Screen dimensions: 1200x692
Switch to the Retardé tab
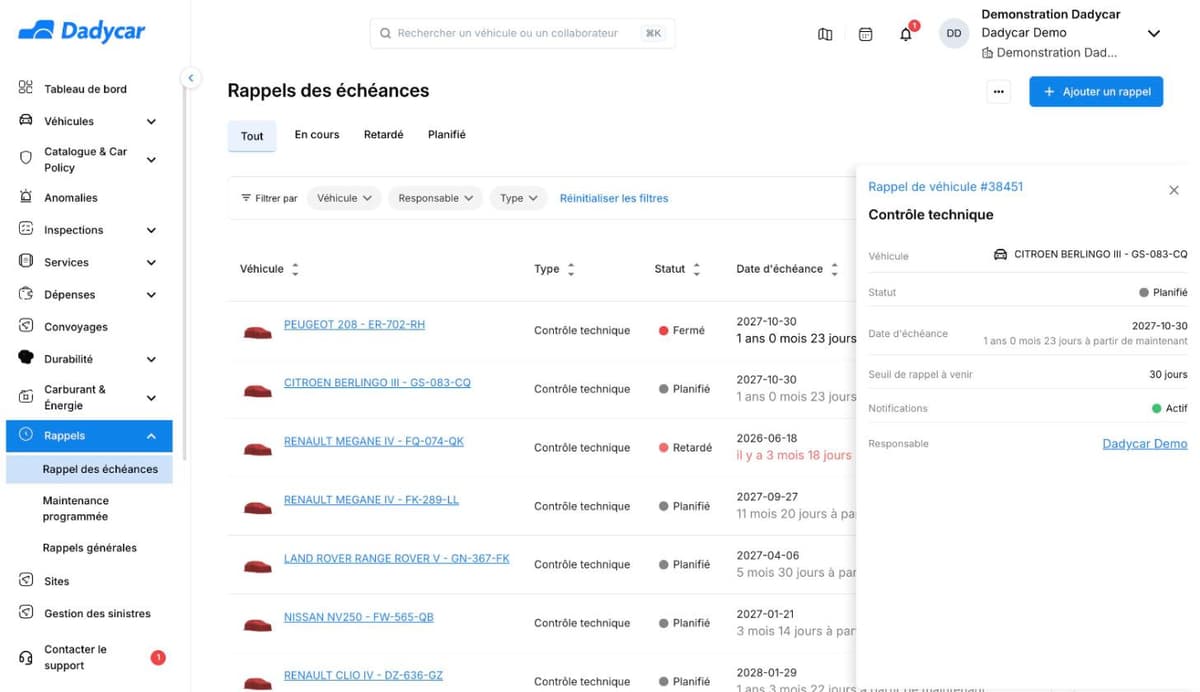tap(383, 134)
